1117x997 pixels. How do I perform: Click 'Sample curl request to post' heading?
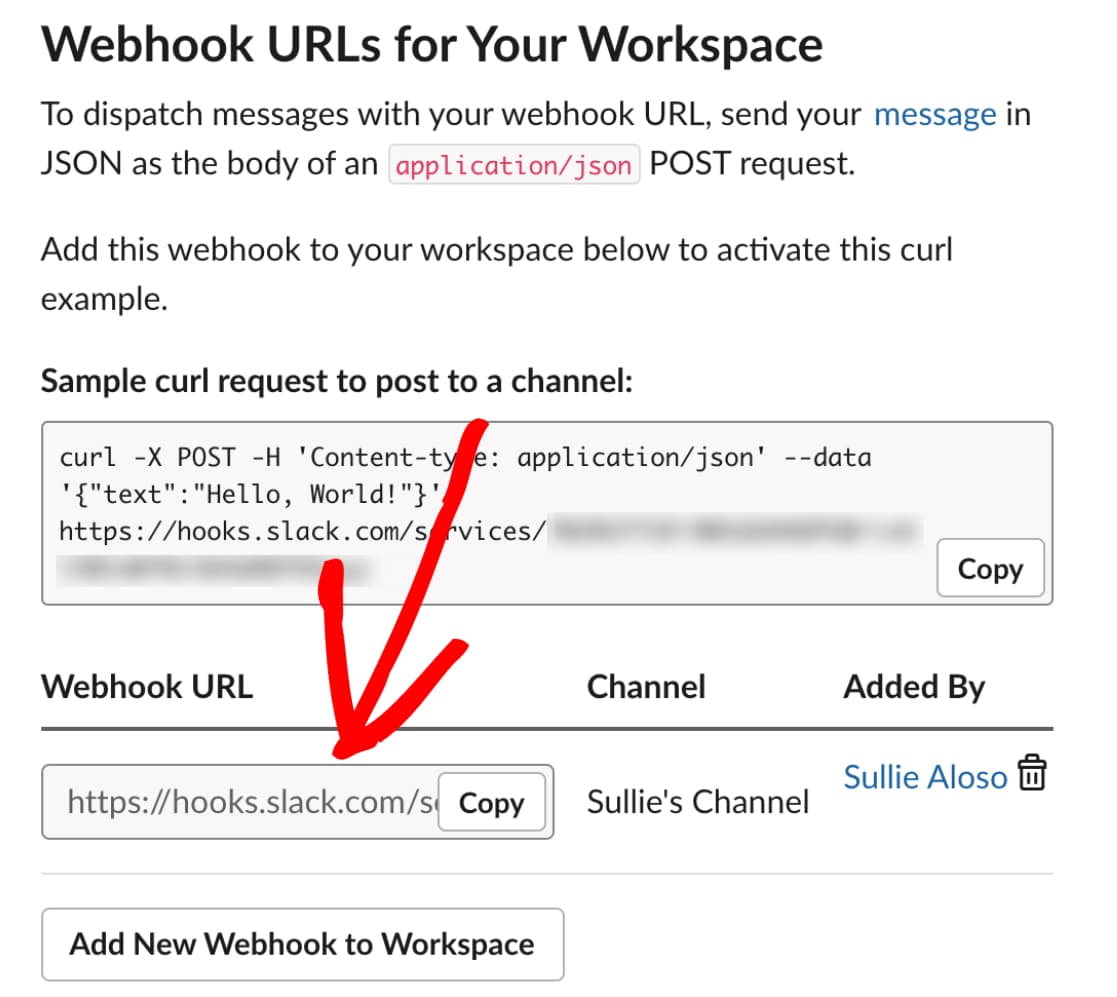[337, 381]
